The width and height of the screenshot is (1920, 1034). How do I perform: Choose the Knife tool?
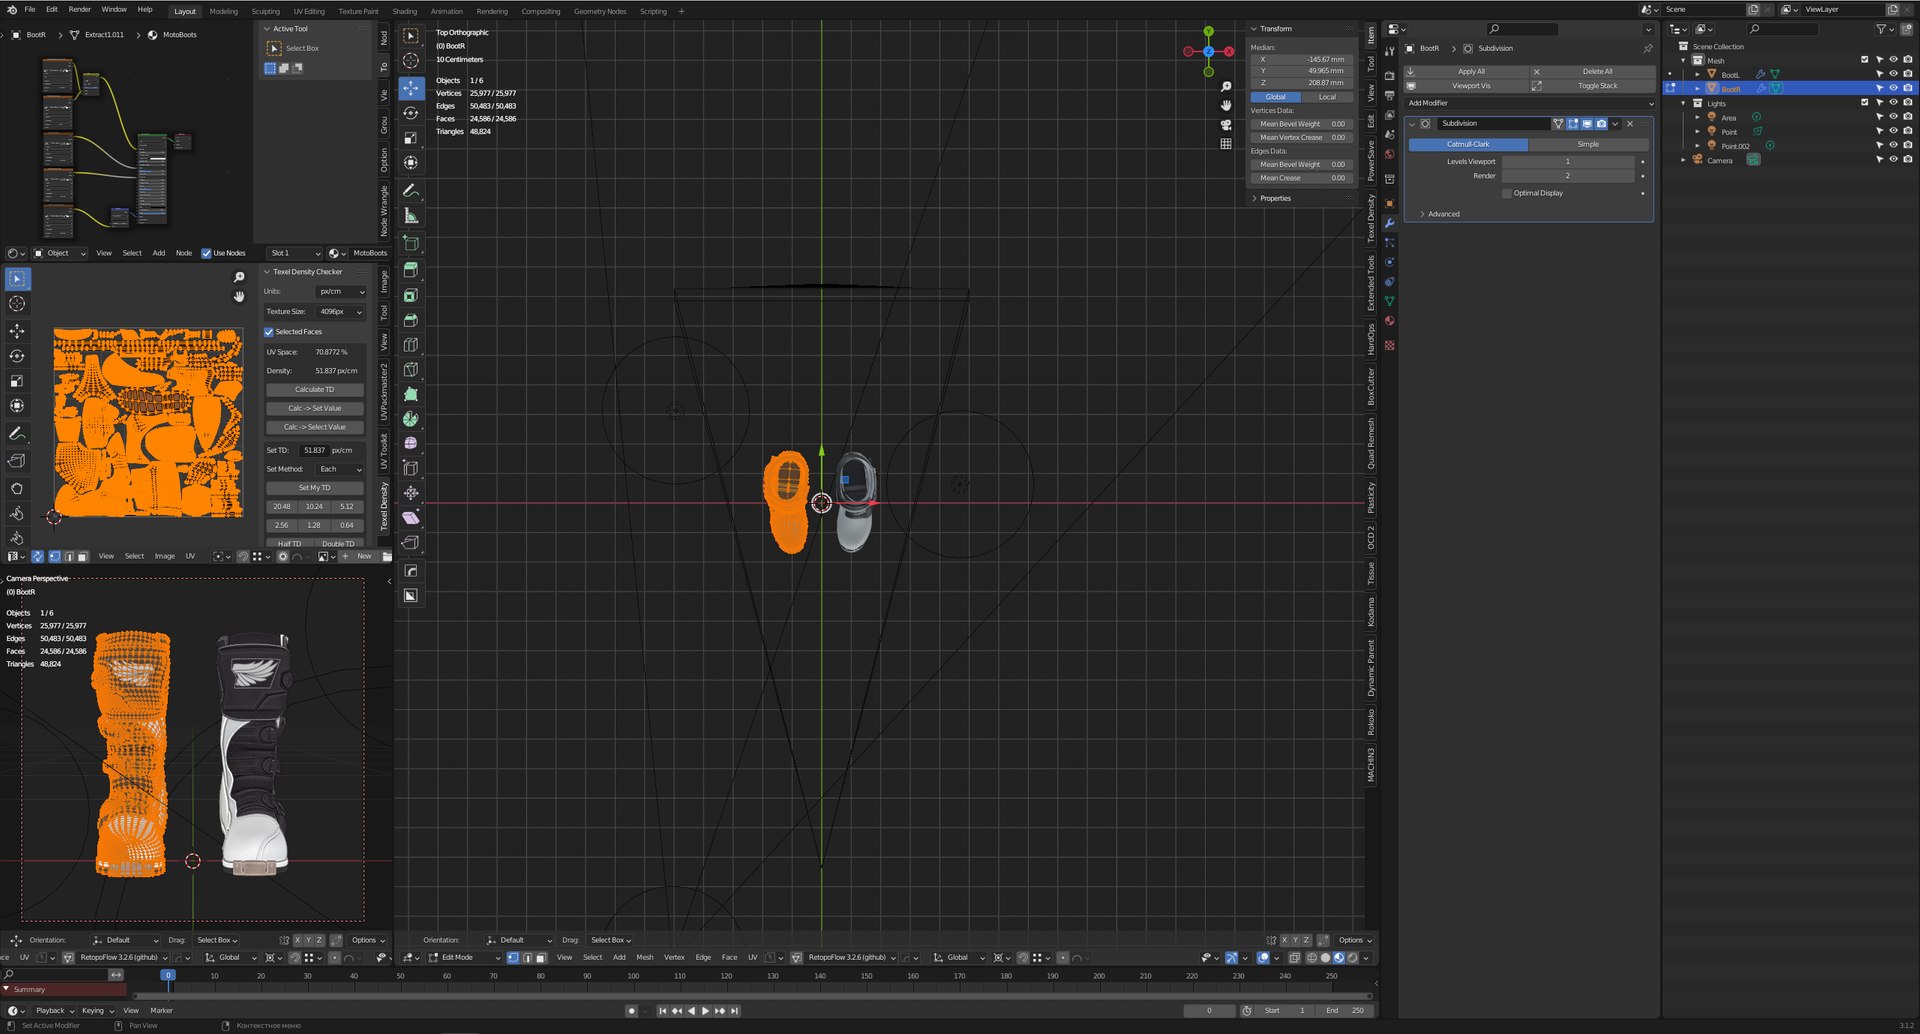[x=411, y=370]
